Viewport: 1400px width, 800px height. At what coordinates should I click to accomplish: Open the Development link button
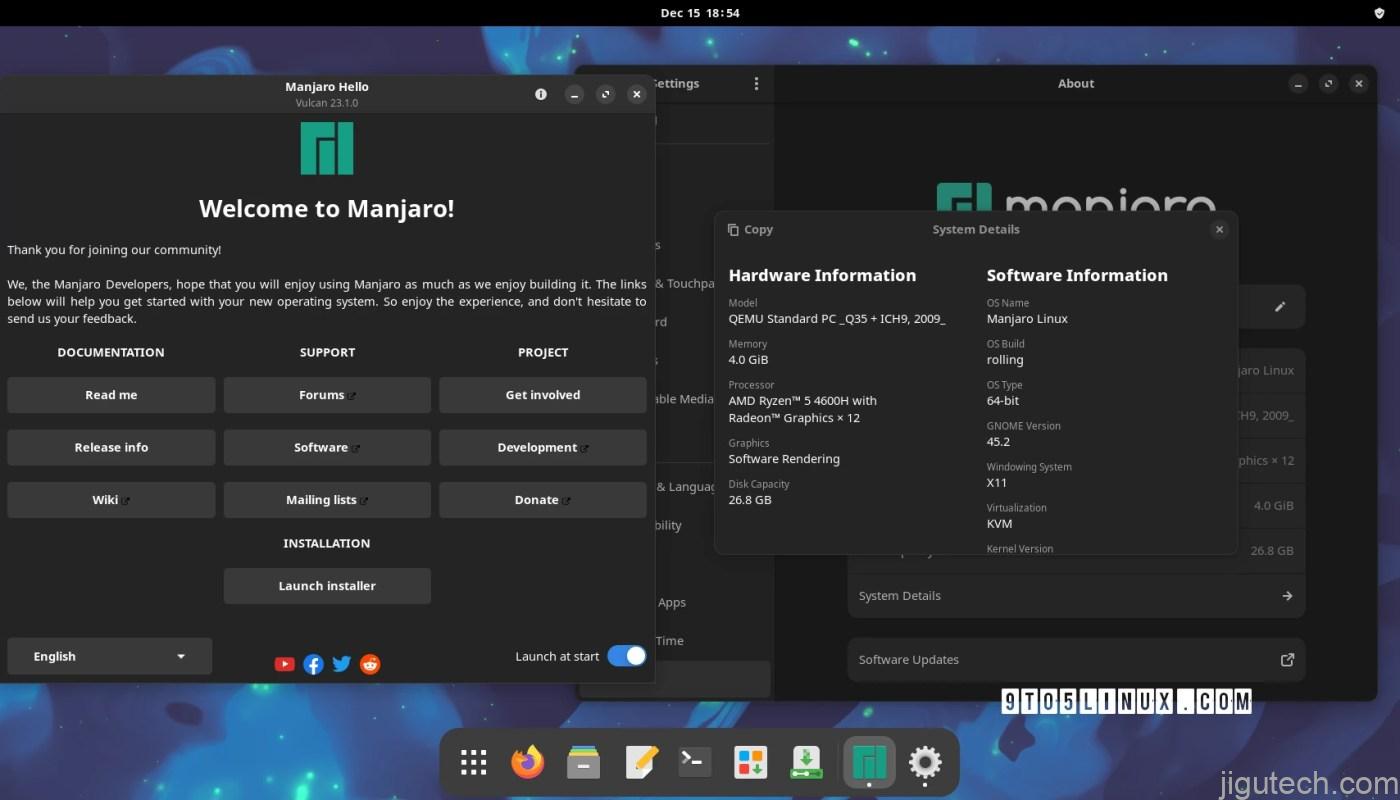point(543,447)
